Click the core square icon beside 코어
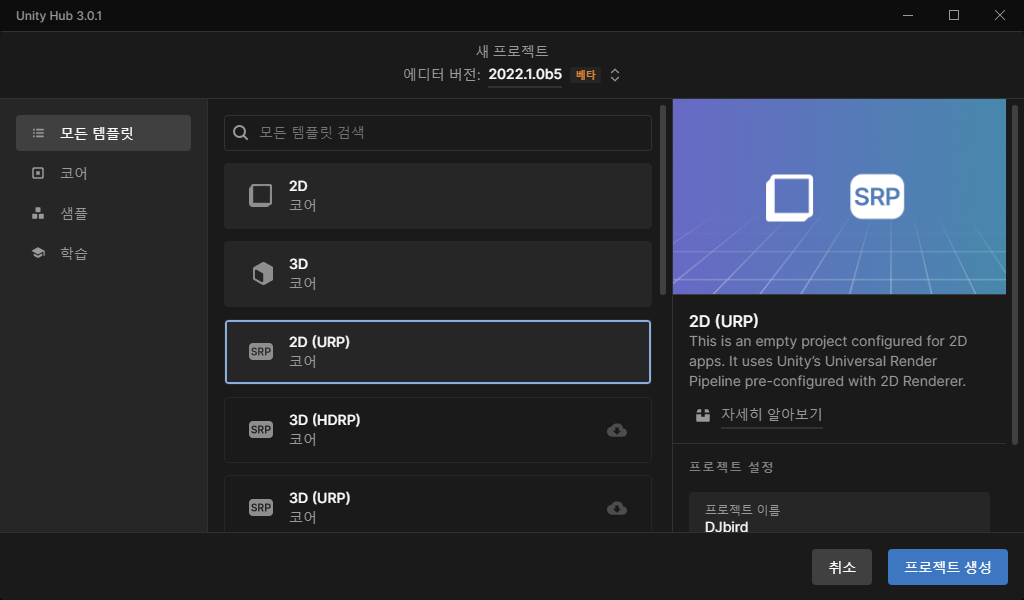Screen dimensions: 1024x600 tap(38, 173)
